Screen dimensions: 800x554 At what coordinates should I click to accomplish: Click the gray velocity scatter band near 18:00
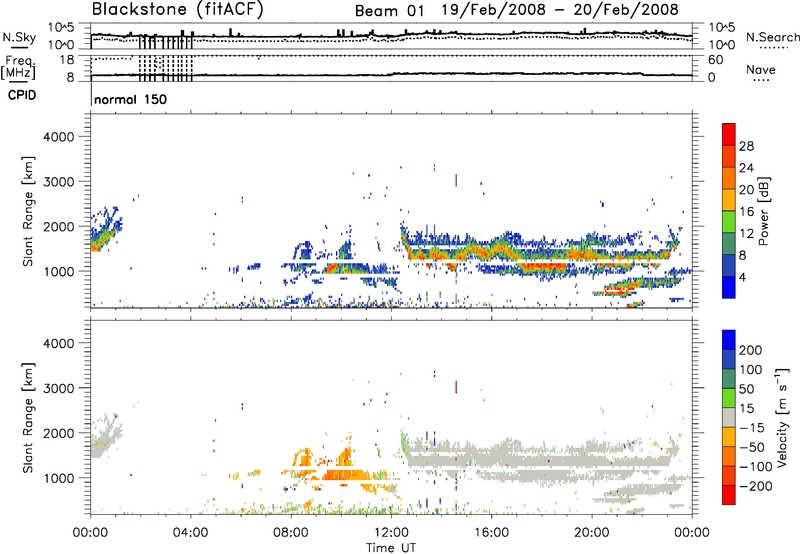pos(541,461)
